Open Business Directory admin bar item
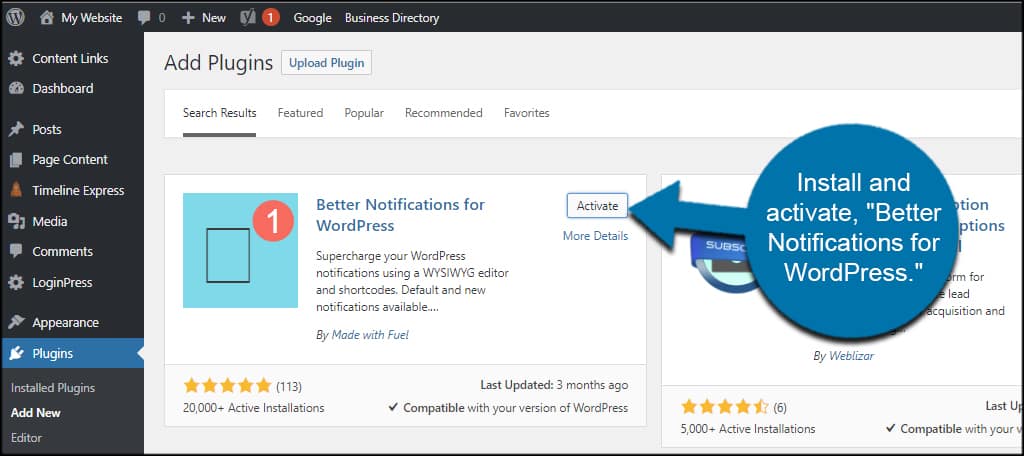Image resolution: width=1024 pixels, height=456 pixels. (392, 18)
